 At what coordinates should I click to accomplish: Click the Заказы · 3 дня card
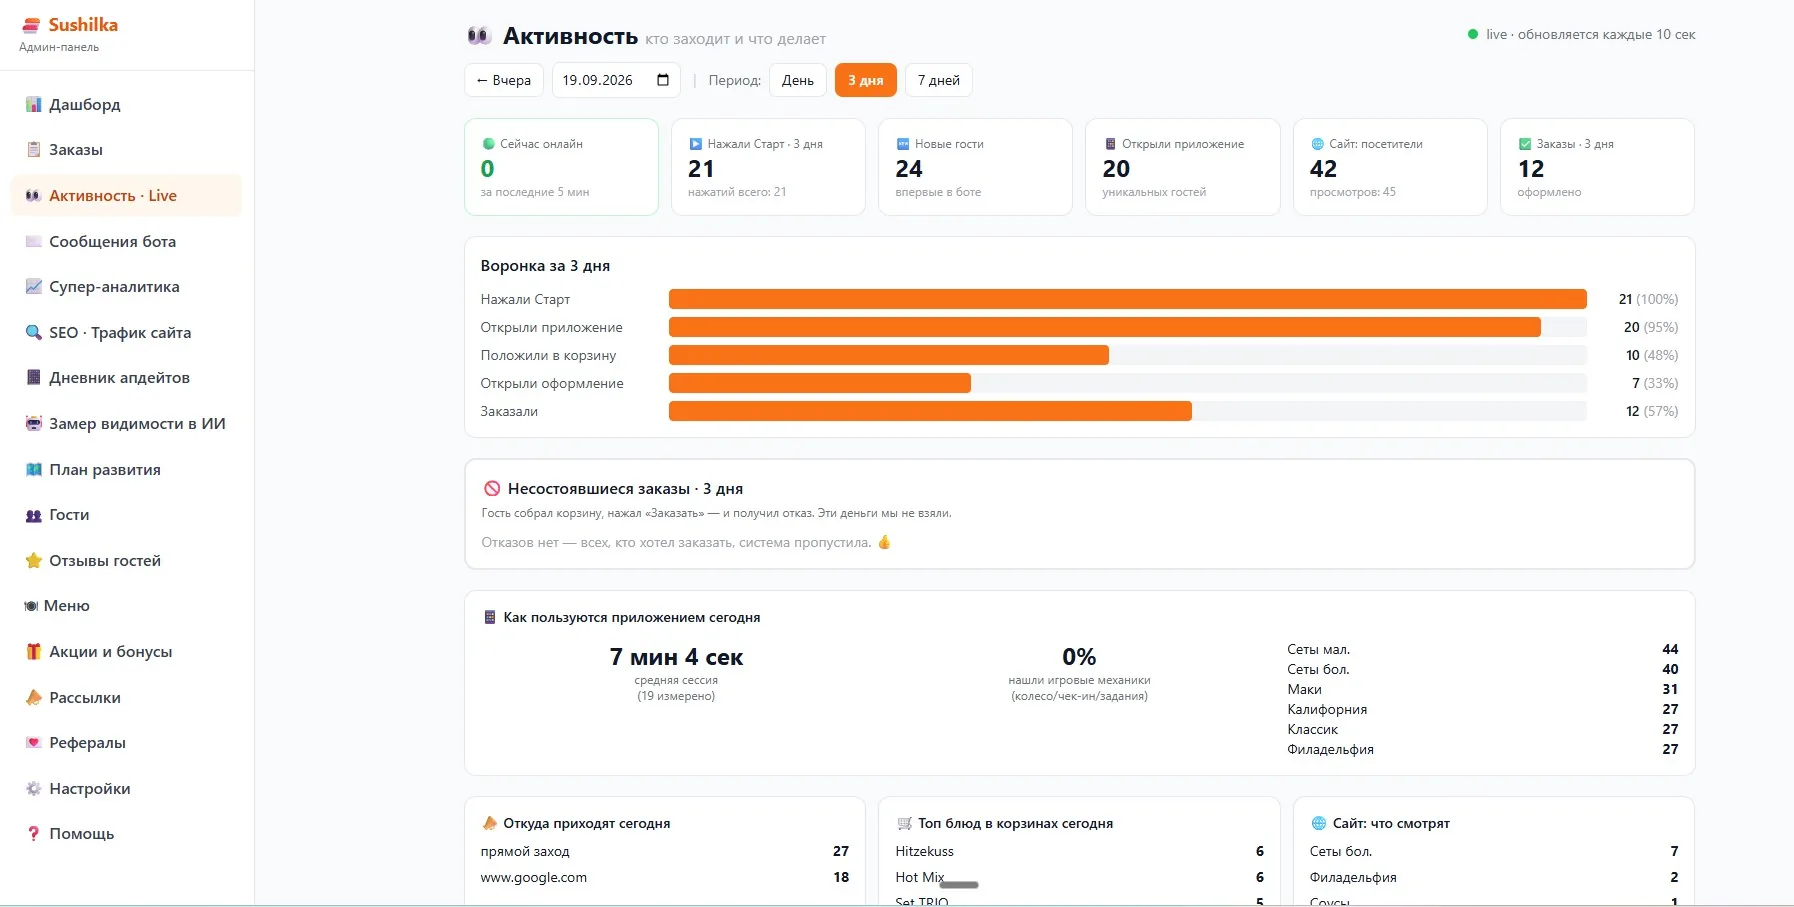1597,167
